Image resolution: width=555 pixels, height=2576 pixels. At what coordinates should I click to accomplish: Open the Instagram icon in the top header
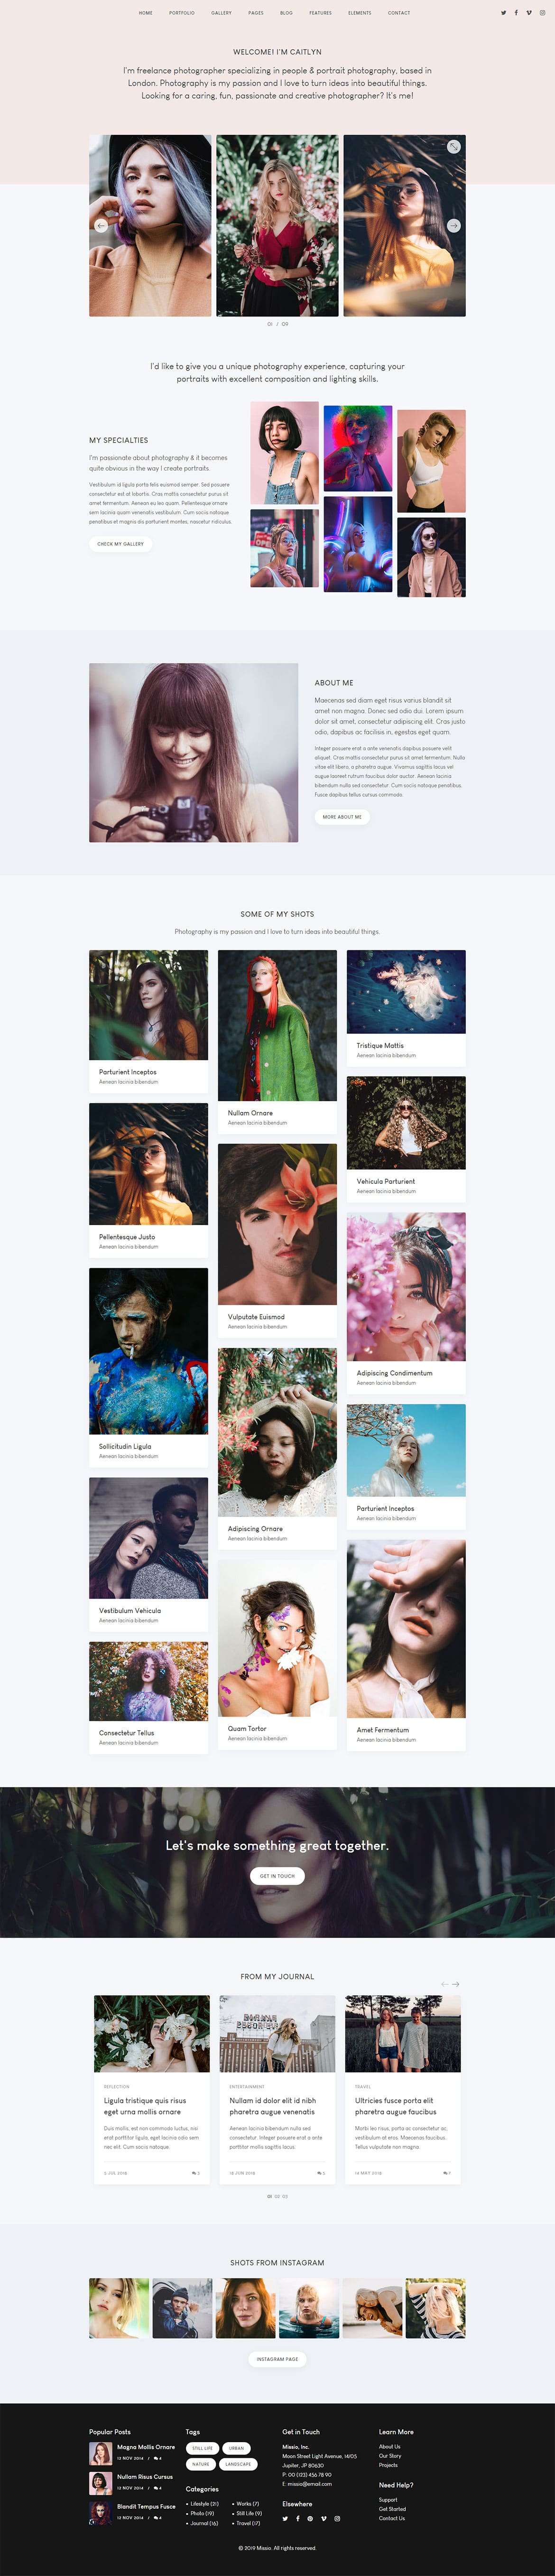542,13
